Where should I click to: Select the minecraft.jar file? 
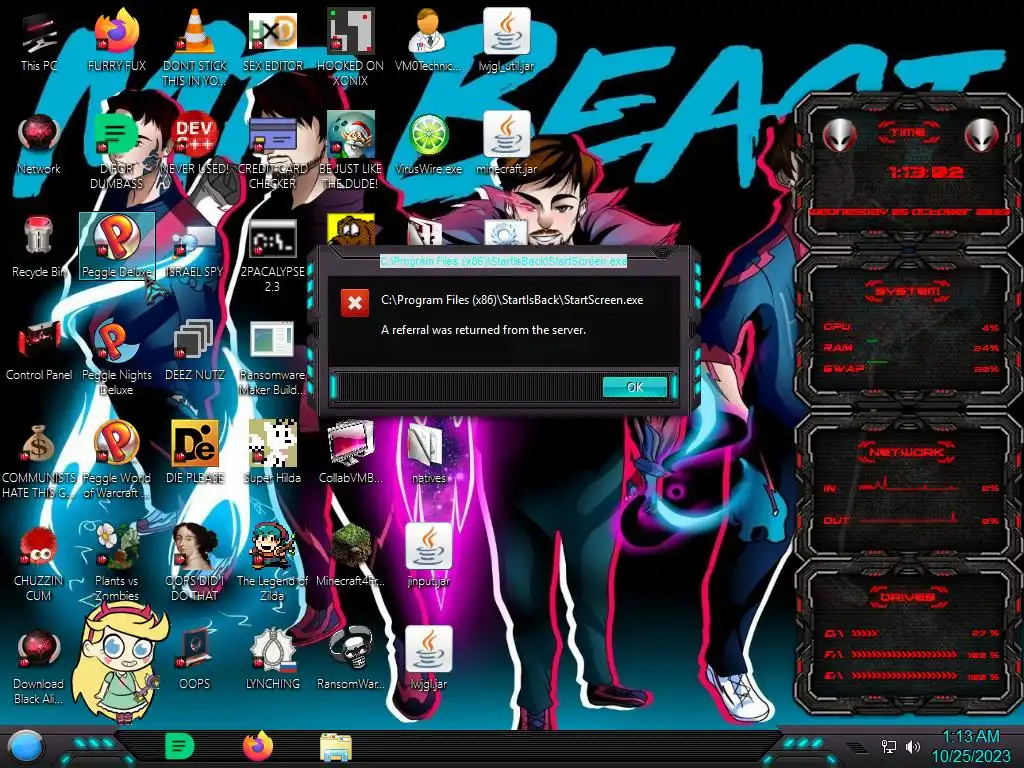point(506,144)
